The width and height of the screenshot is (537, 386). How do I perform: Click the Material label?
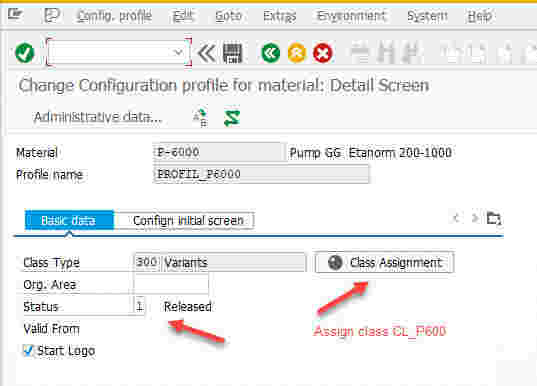(37, 152)
